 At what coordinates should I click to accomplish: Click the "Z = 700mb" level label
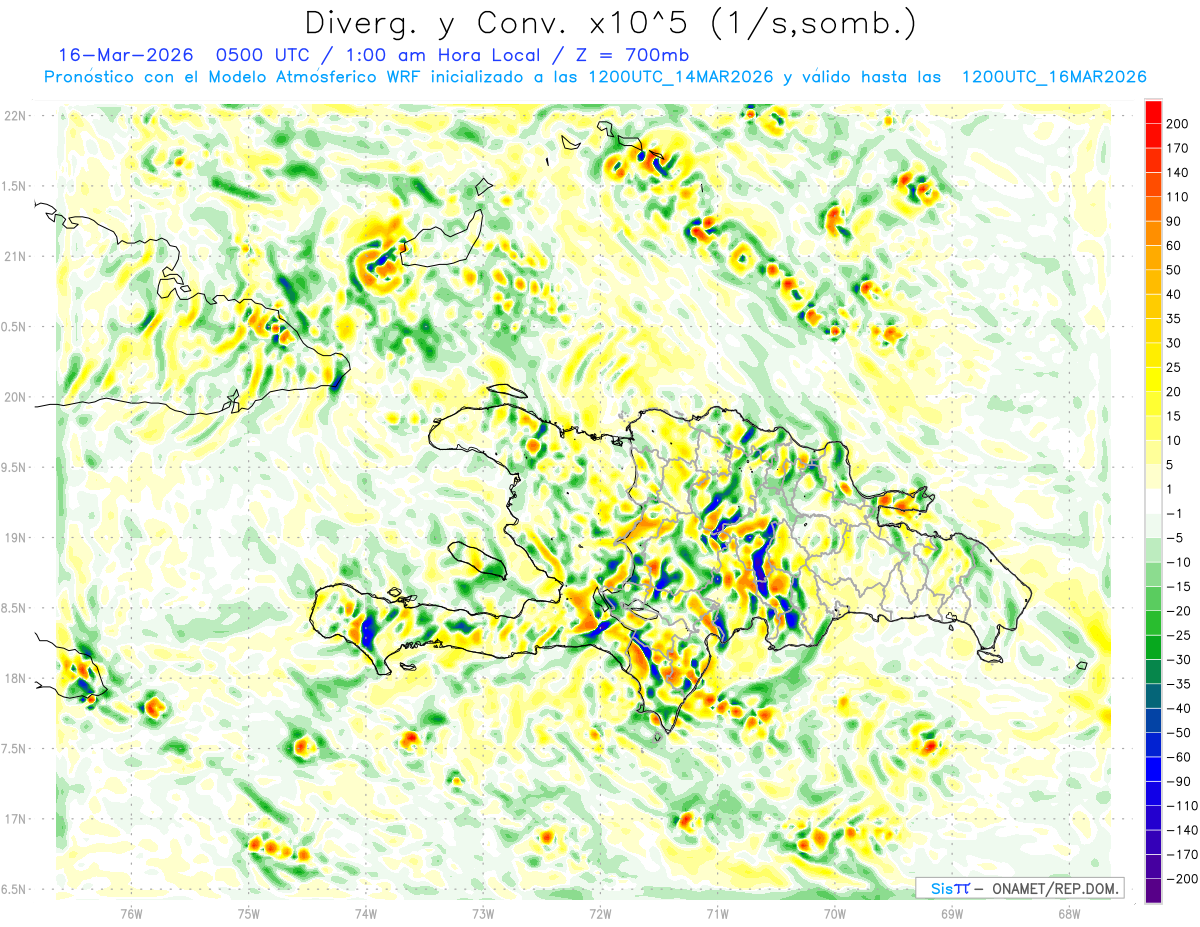tap(633, 55)
